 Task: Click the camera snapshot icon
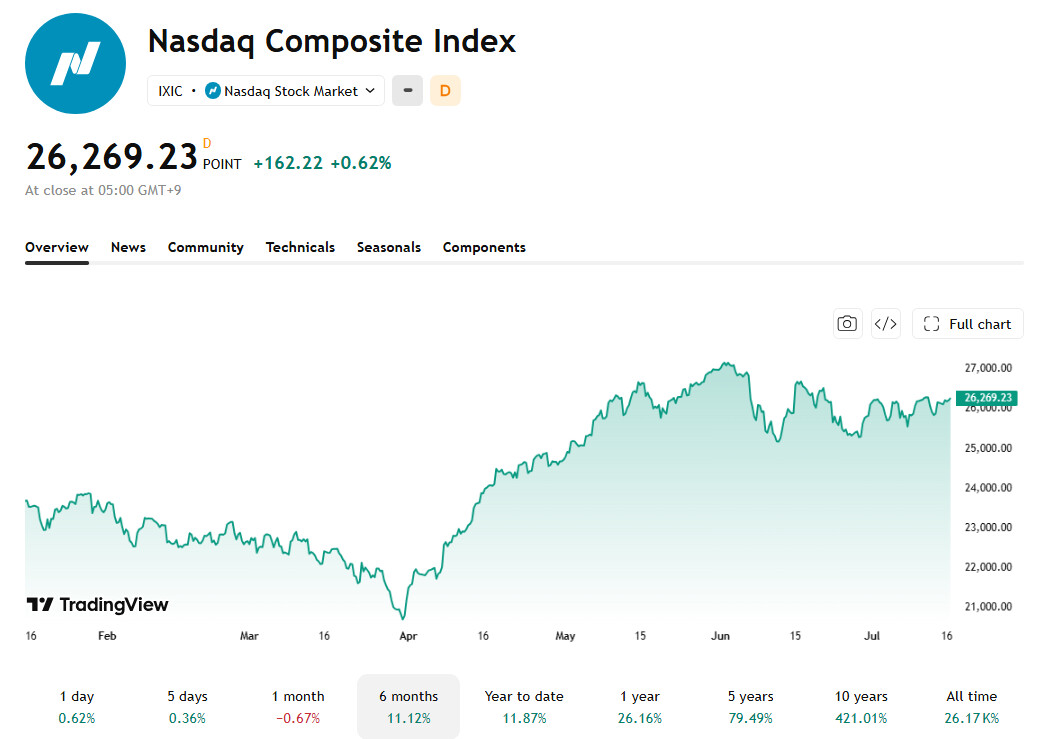[x=847, y=324]
